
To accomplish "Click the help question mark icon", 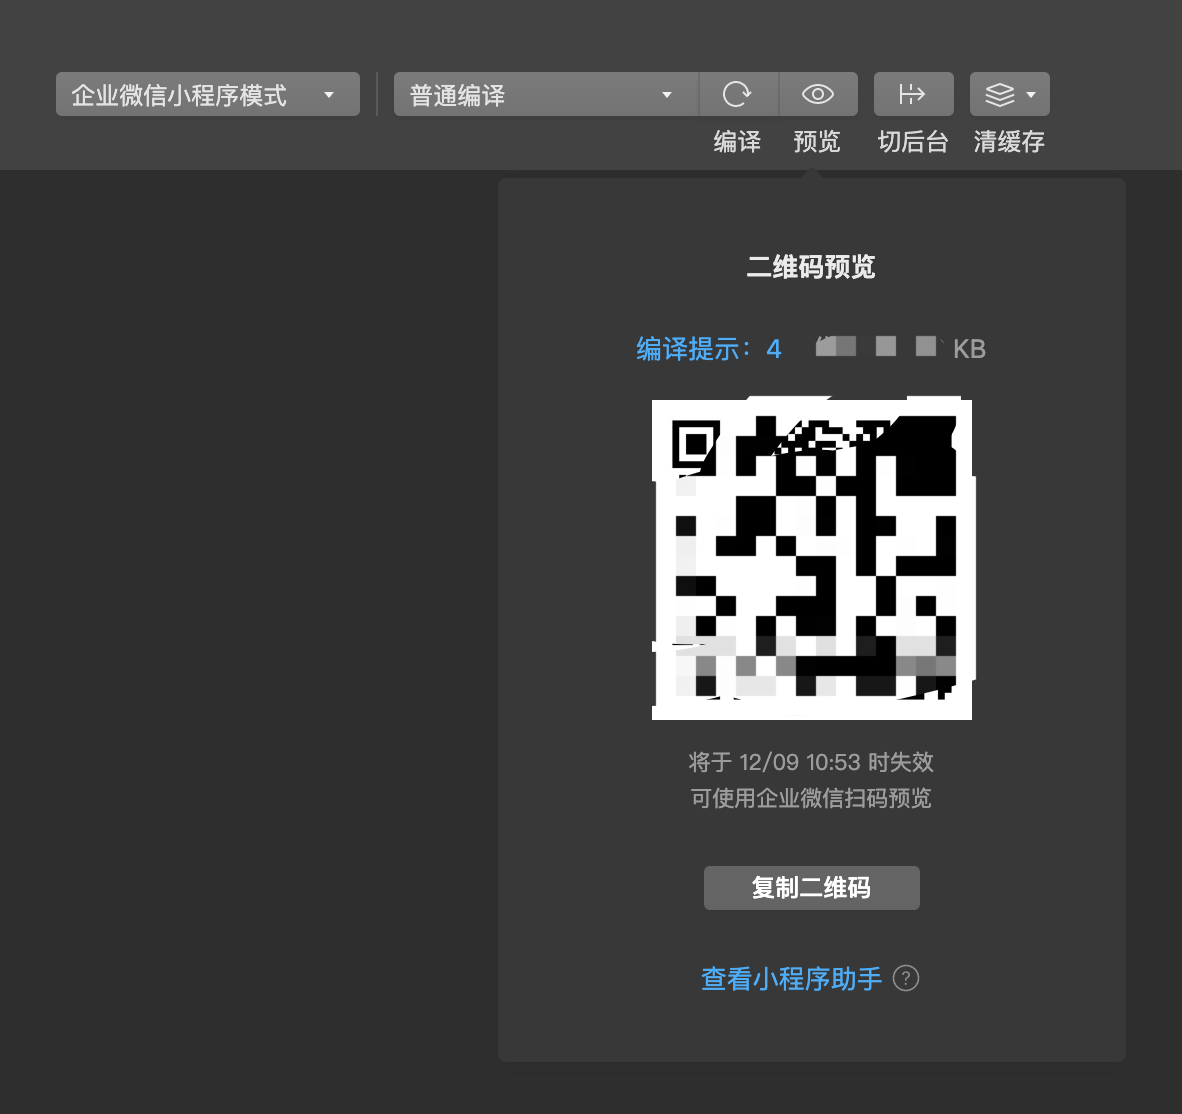I will click(906, 978).
